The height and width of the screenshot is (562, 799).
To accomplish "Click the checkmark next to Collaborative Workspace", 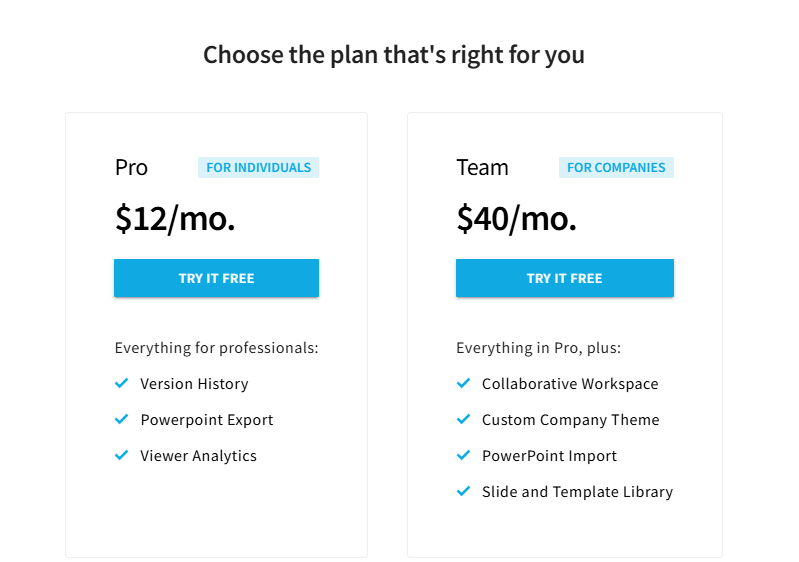I will pos(463,383).
